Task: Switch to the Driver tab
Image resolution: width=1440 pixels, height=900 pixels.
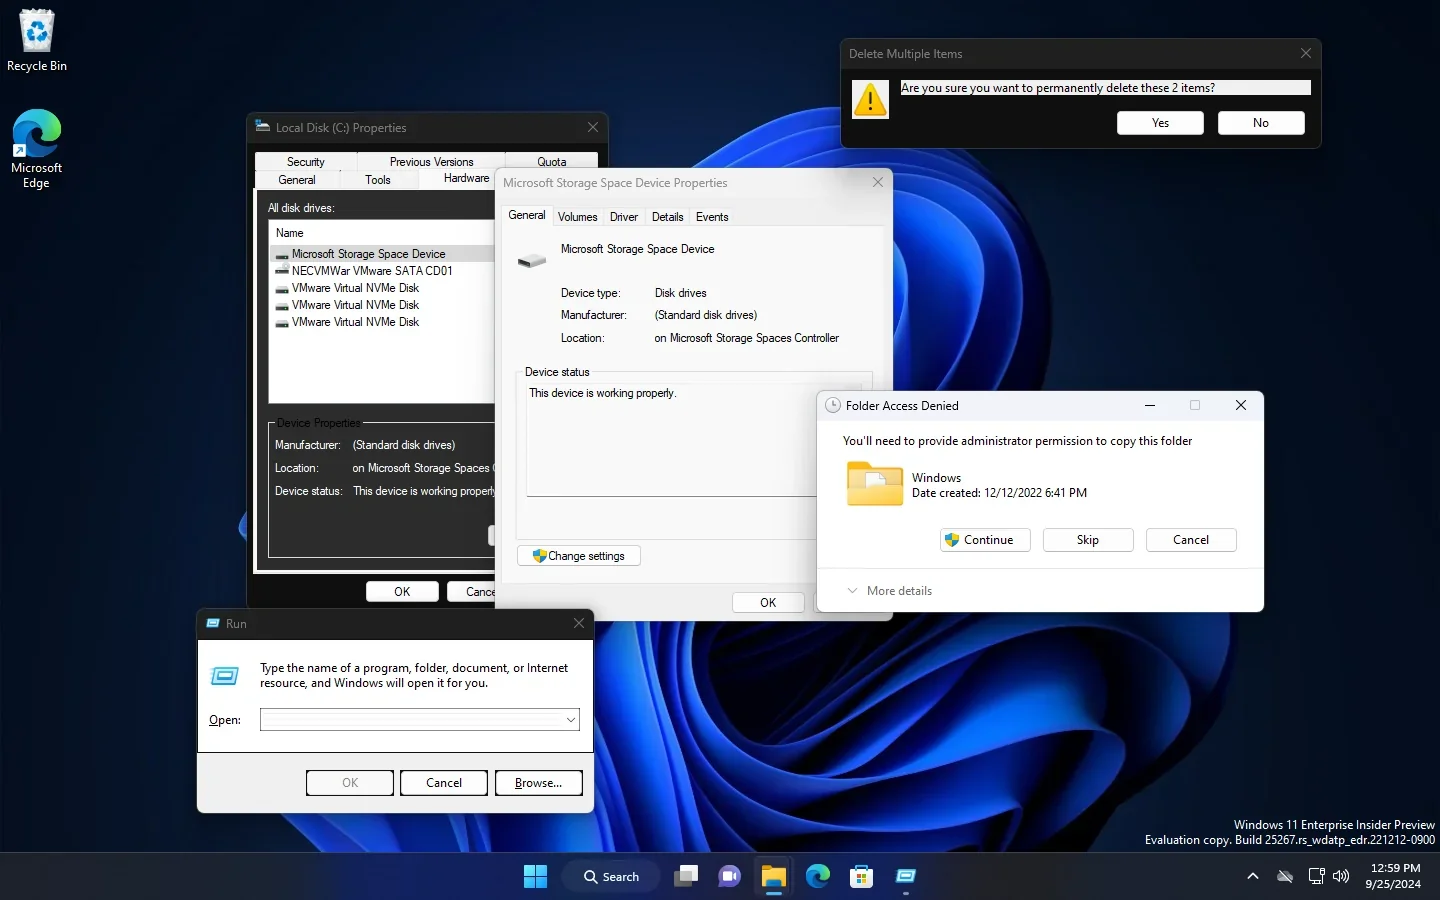Action: 624,217
